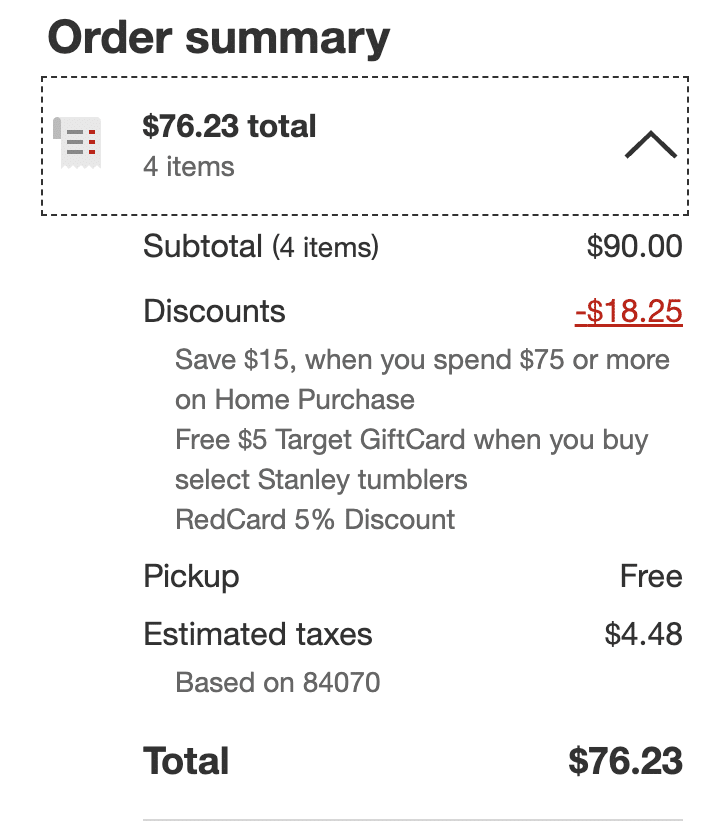Click the "$76.23 total" summary header text
Viewport: 720px width, 840px height.
coord(229,127)
